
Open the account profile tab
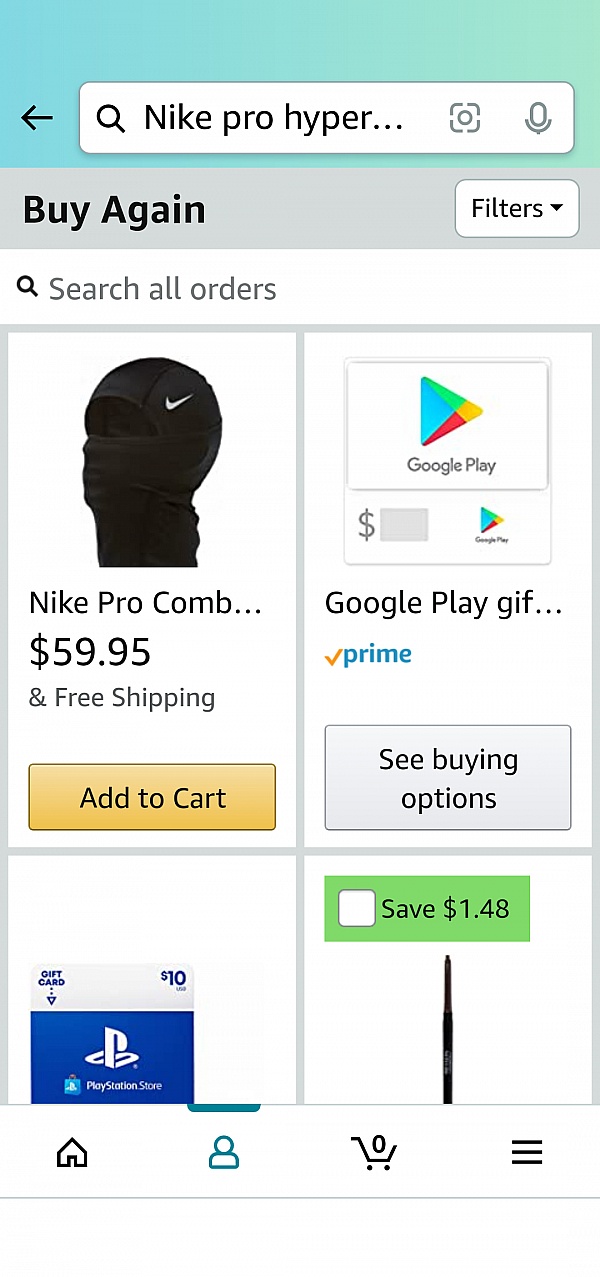pos(224,1153)
